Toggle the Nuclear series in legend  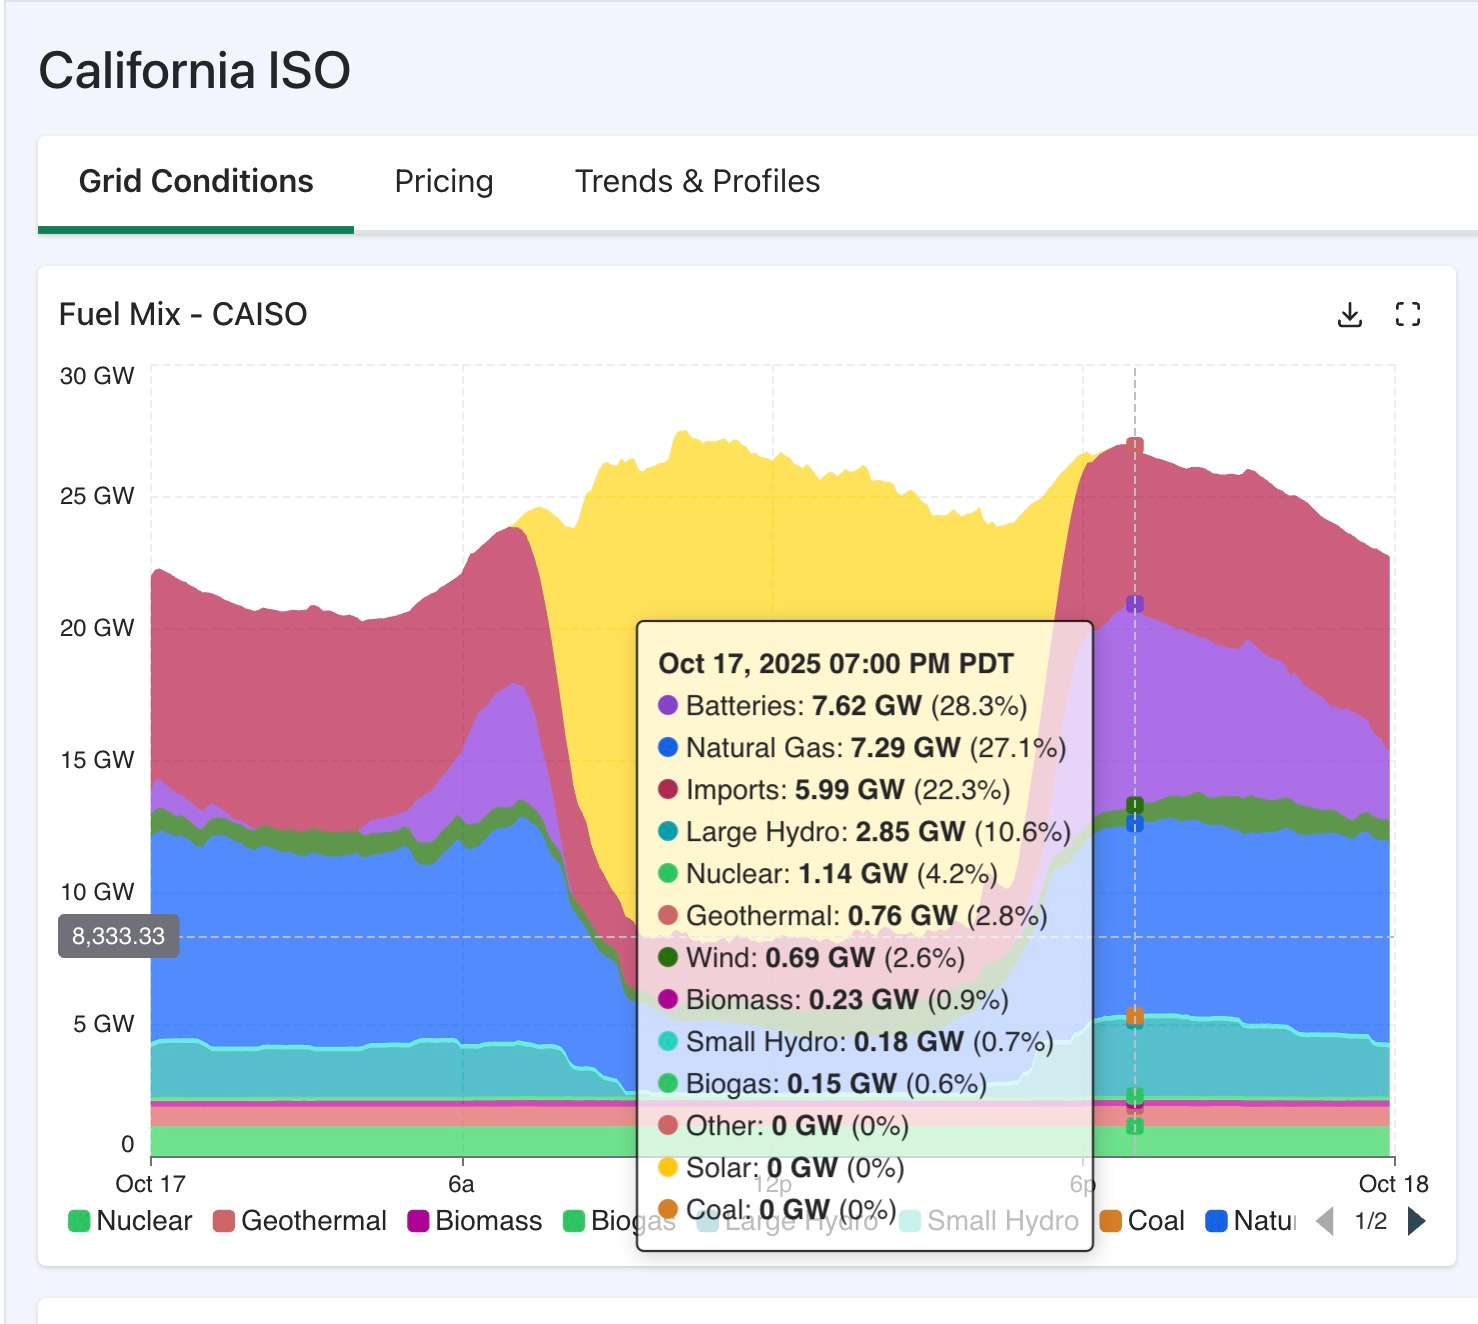pyautogui.click(x=130, y=1221)
